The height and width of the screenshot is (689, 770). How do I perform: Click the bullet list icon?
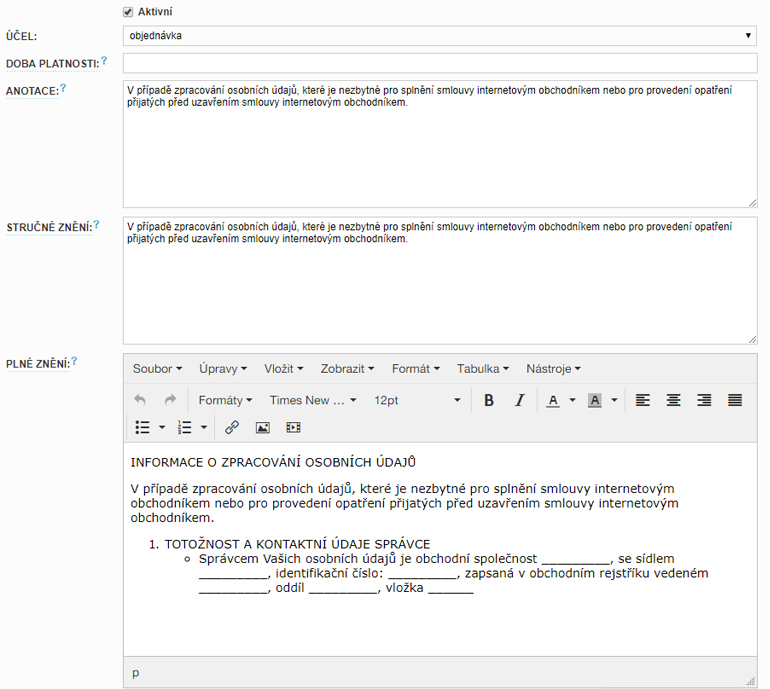coord(143,427)
